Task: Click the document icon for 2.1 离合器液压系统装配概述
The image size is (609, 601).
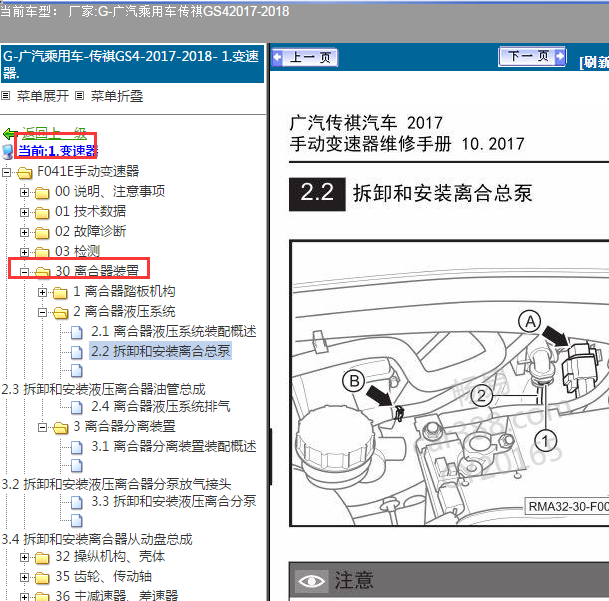Action: [x=78, y=332]
